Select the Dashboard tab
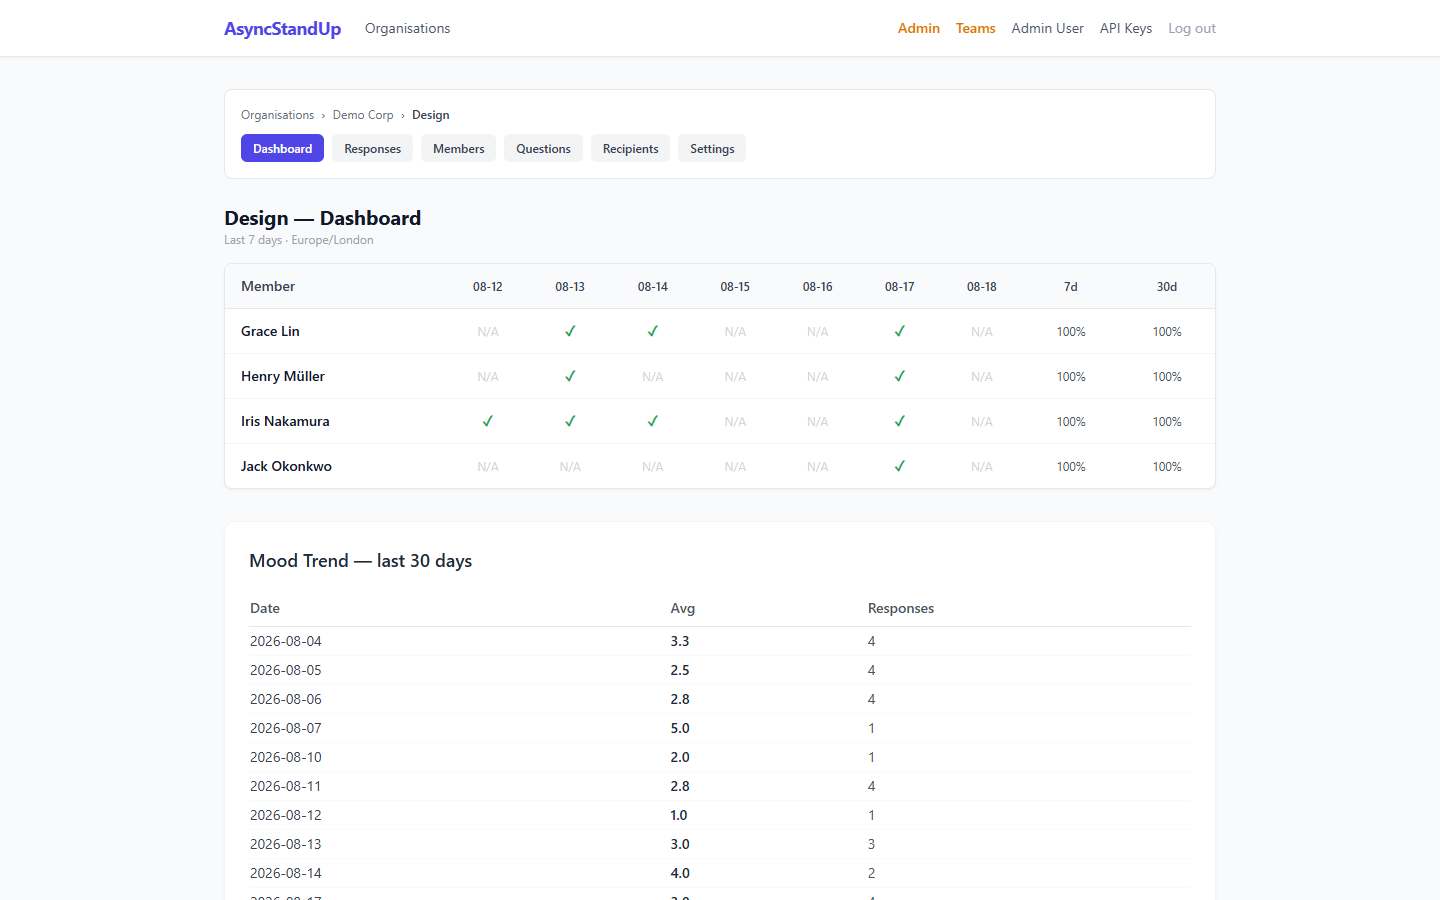The image size is (1440, 900). (282, 148)
